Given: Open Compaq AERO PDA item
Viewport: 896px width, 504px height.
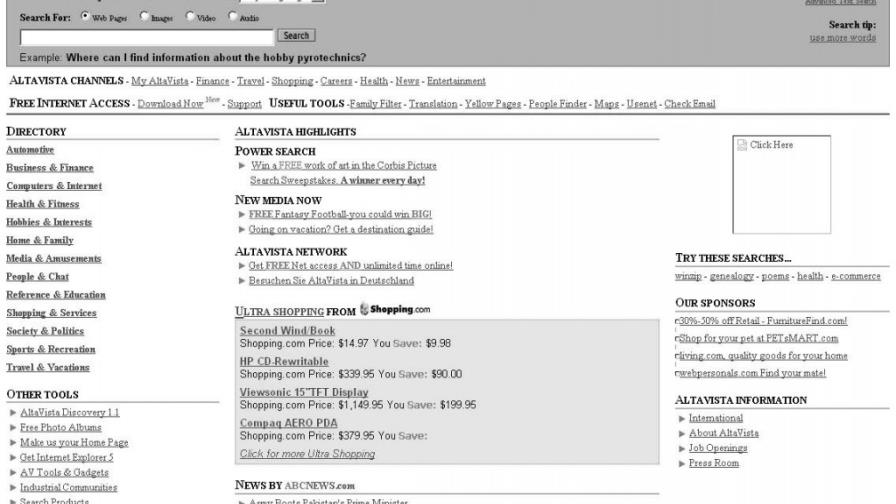Looking at the screenshot, I should coord(289,423).
